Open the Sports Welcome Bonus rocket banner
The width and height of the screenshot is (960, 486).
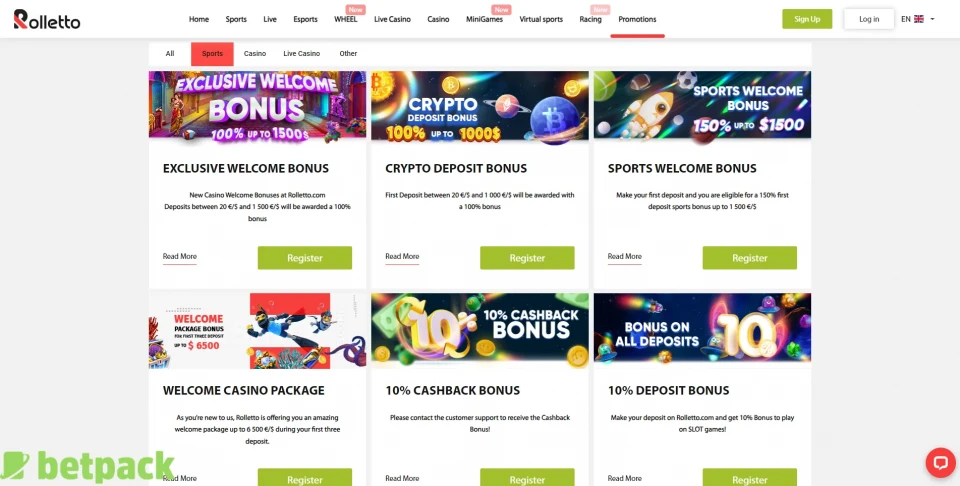click(x=702, y=108)
